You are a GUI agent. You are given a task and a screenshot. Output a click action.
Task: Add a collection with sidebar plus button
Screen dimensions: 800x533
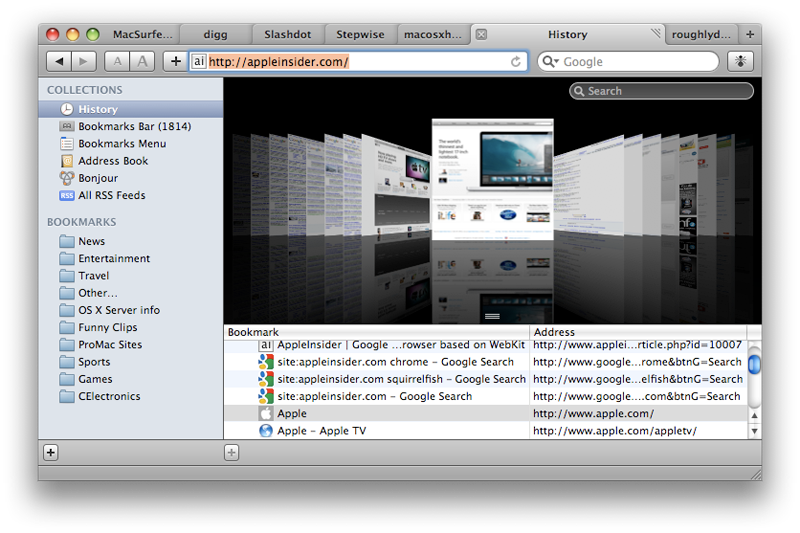point(51,452)
